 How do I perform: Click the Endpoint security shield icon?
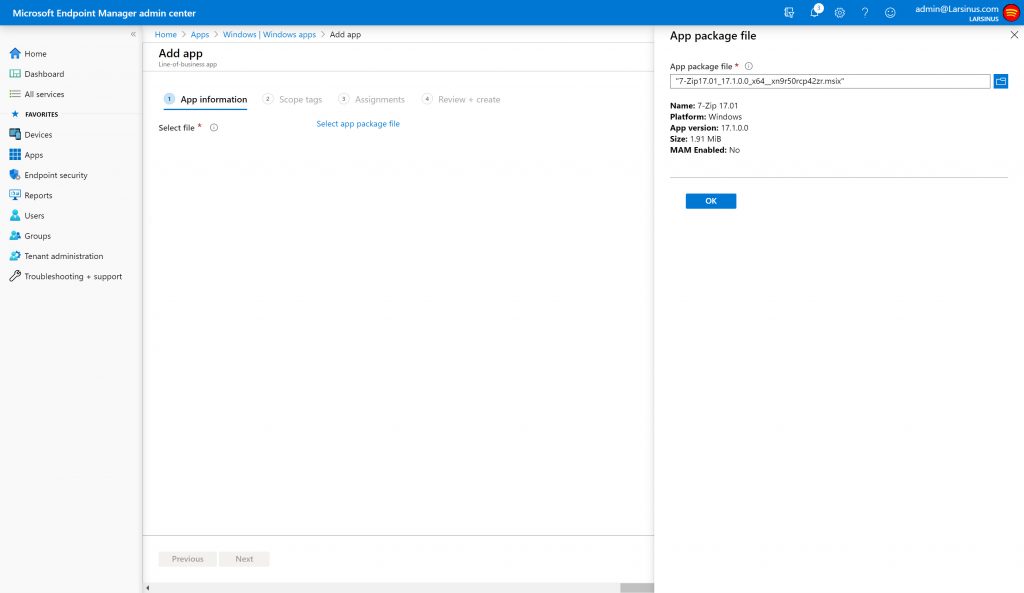15,175
